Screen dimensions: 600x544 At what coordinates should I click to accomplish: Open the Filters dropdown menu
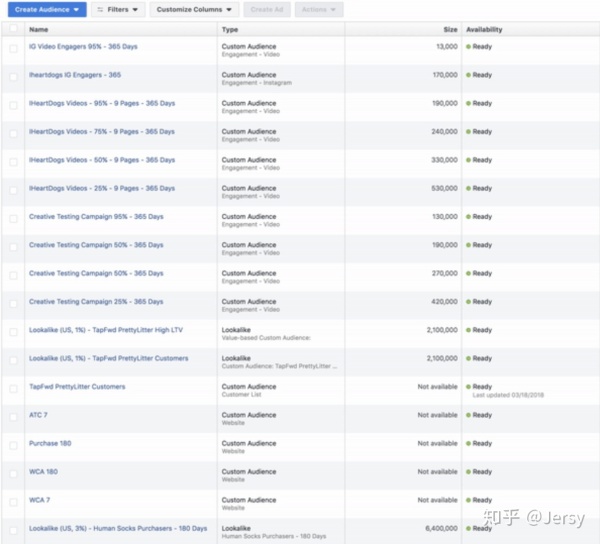pos(118,9)
